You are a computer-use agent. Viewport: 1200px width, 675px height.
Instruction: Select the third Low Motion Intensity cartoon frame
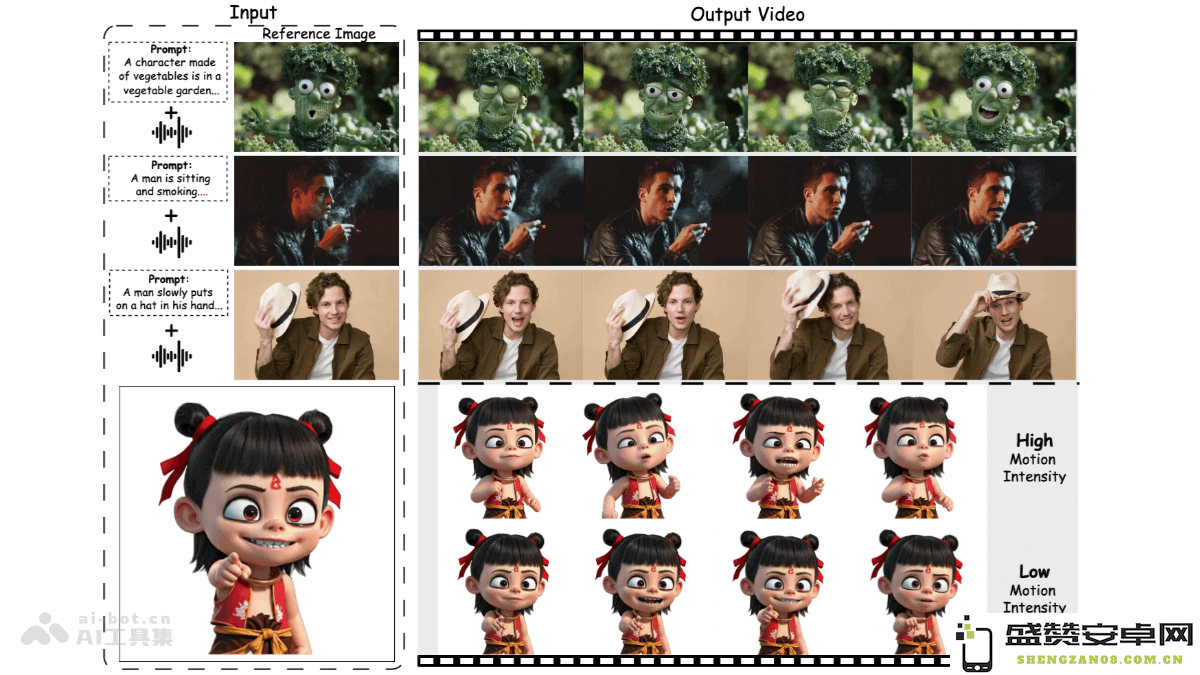pos(777,592)
